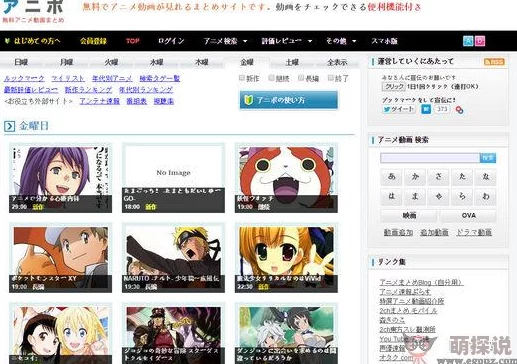
Task: Click the 映画 filter button
Action: pos(409,216)
